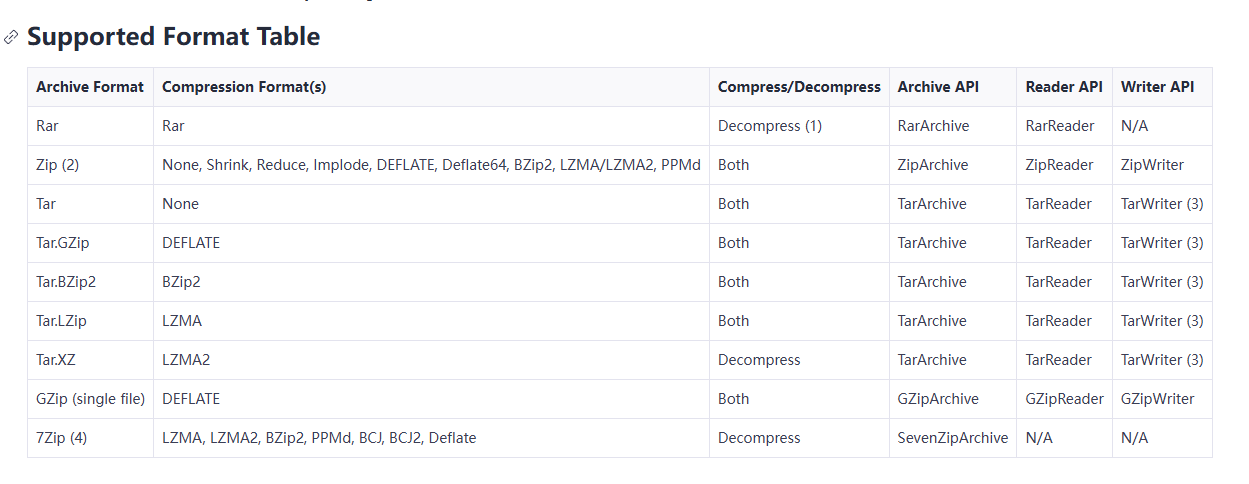Click the Zip (2) format cell
1249x484 pixels.
(x=57, y=165)
